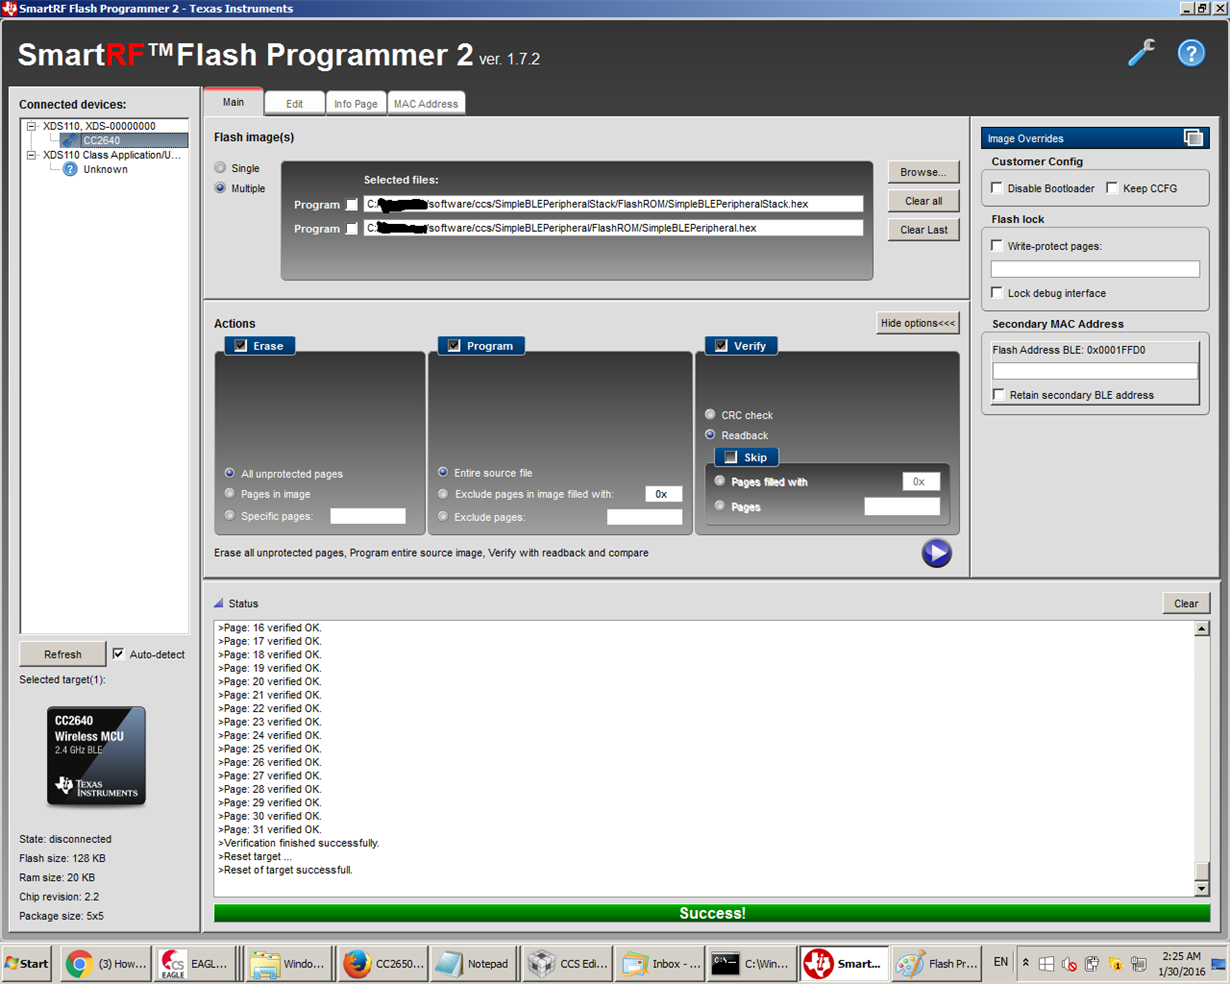Click the Clear all button
Image resolution: width=1230 pixels, height=984 pixels.
(923, 201)
